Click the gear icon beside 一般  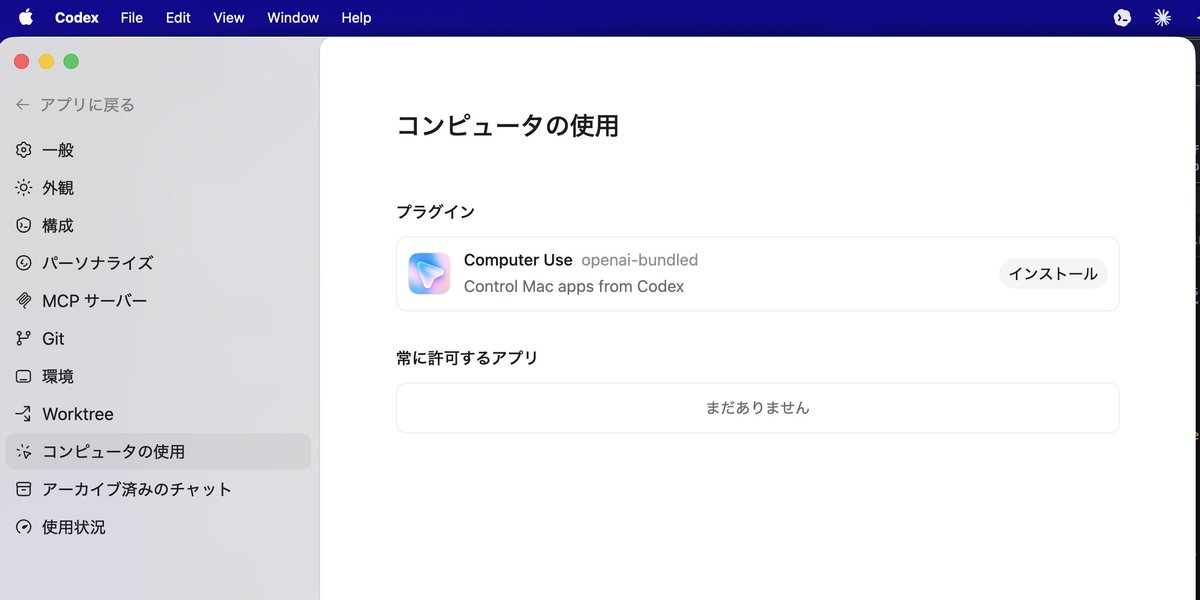pyautogui.click(x=24, y=150)
